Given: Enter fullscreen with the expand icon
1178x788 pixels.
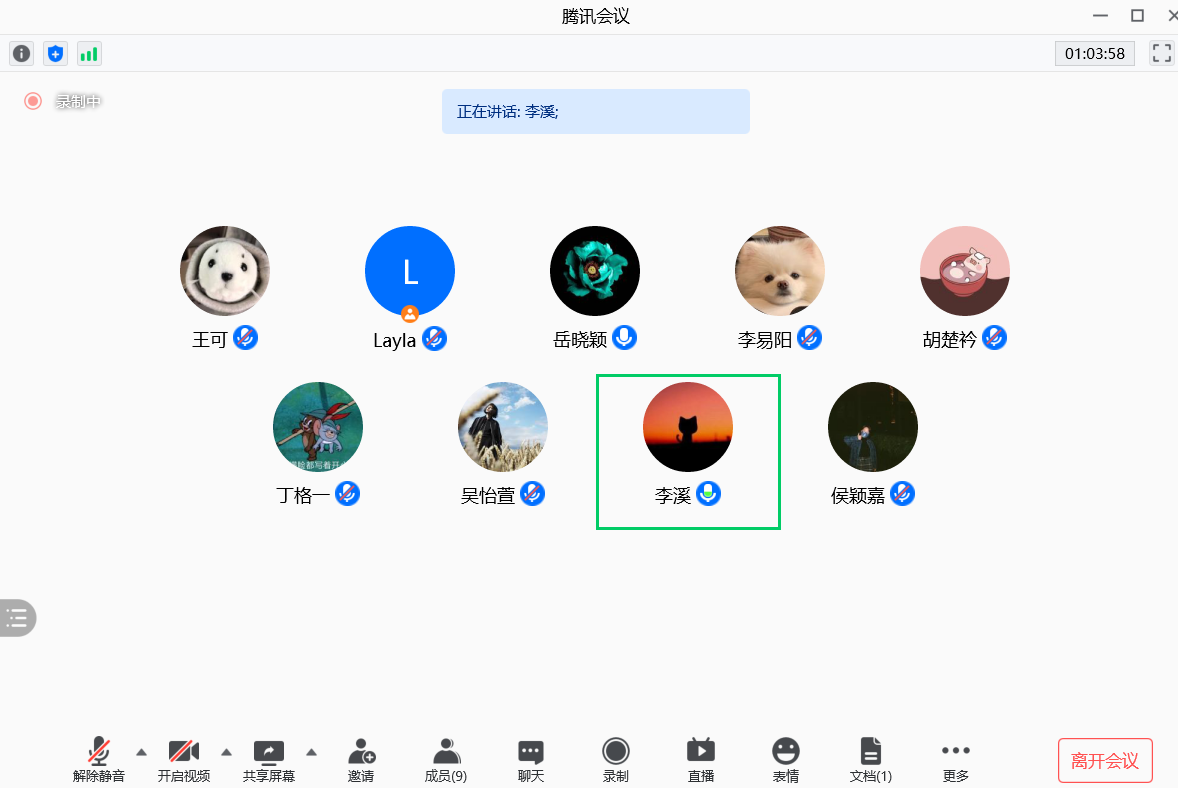Looking at the screenshot, I should pyautogui.click(x=1161, y=53).
